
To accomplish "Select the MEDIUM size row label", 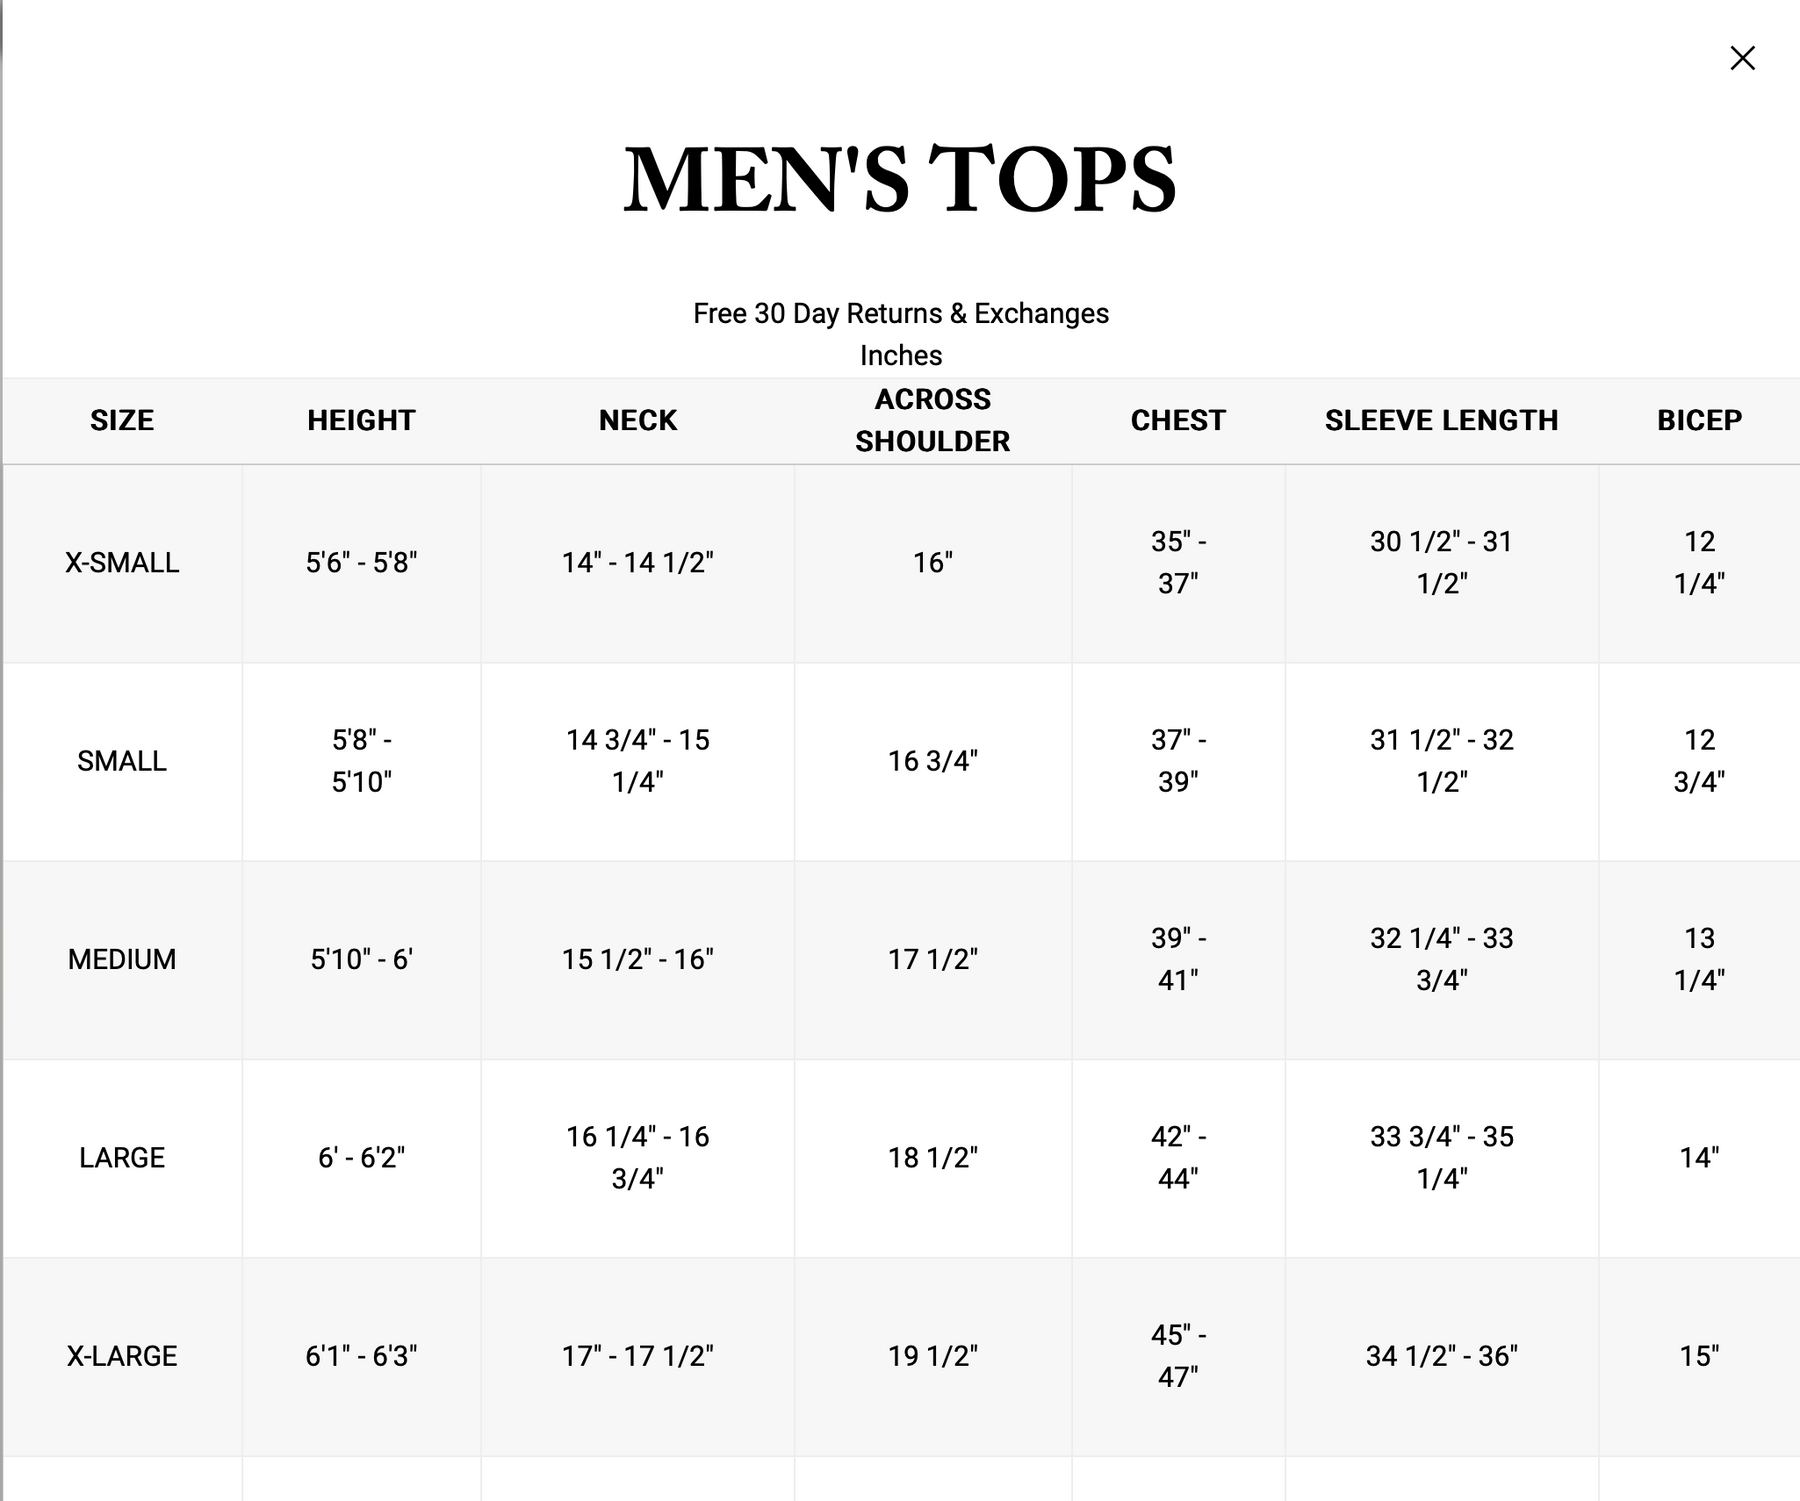I will coord(122,959).
